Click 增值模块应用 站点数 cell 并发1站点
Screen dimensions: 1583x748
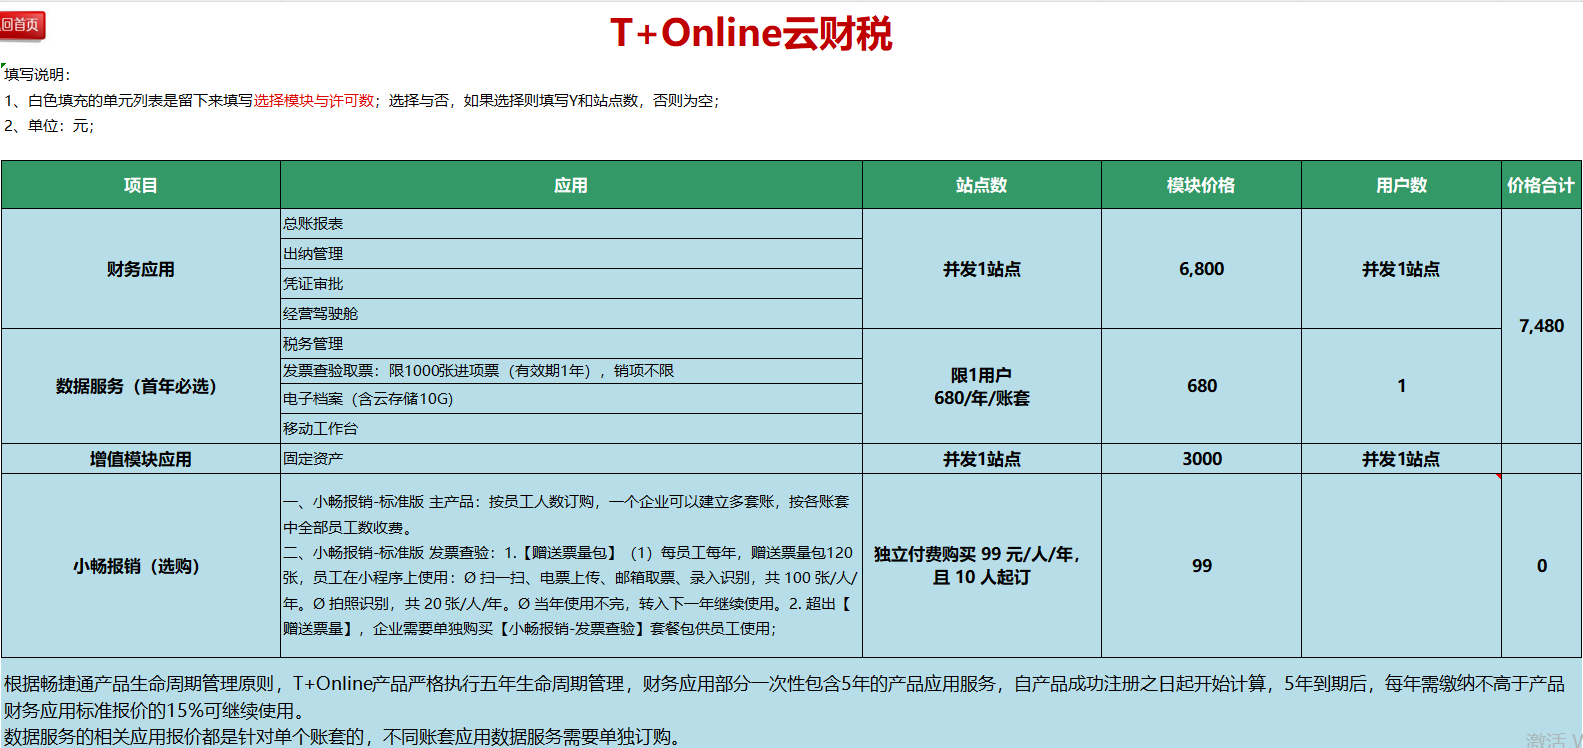[982, 459]
